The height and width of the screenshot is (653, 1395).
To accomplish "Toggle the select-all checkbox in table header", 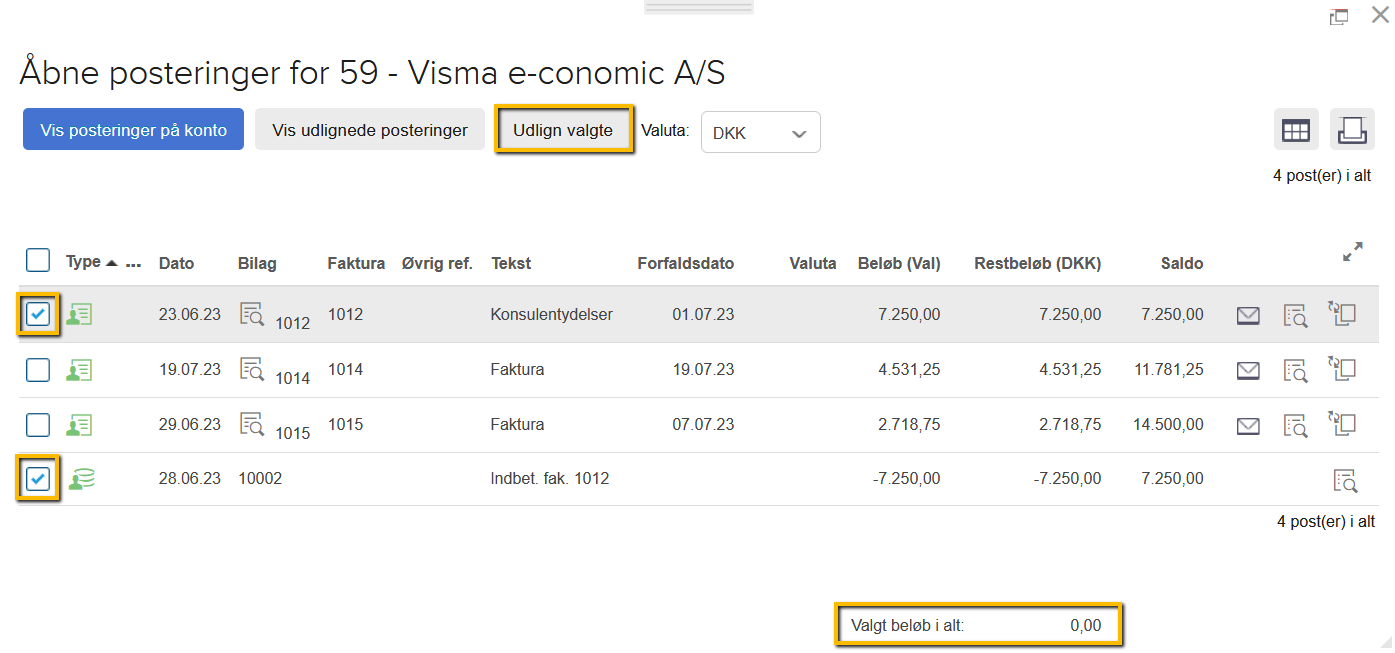I will (x=37, y=259).
